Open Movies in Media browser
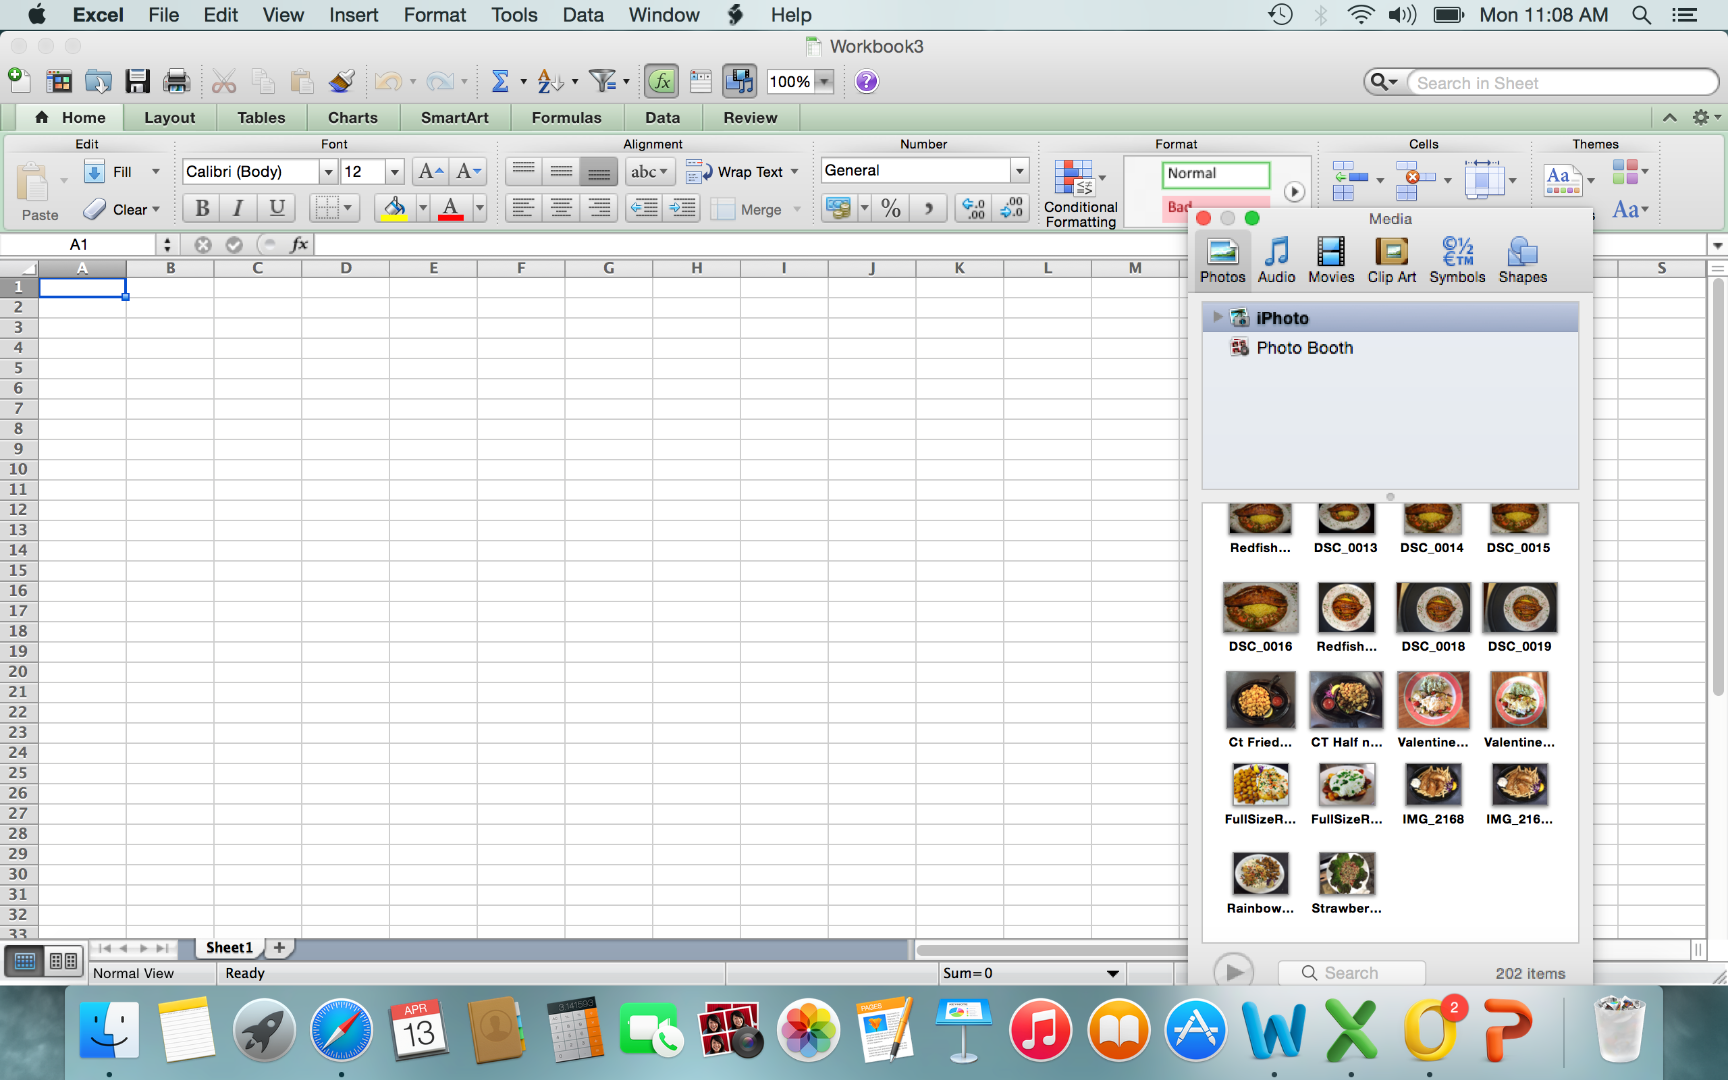 point(1331,260)
